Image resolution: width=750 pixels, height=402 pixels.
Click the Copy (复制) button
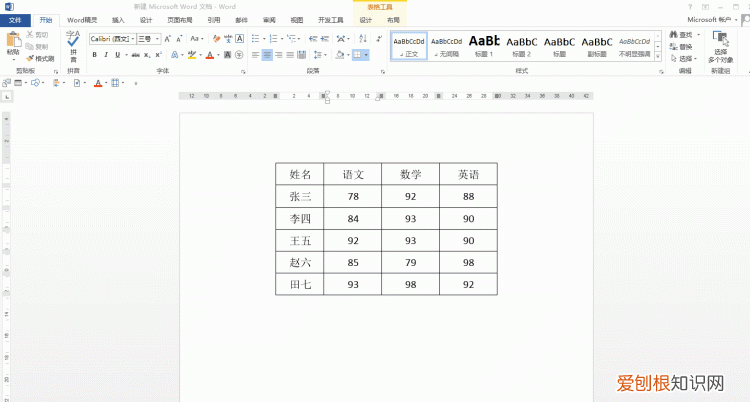(36, 46)
